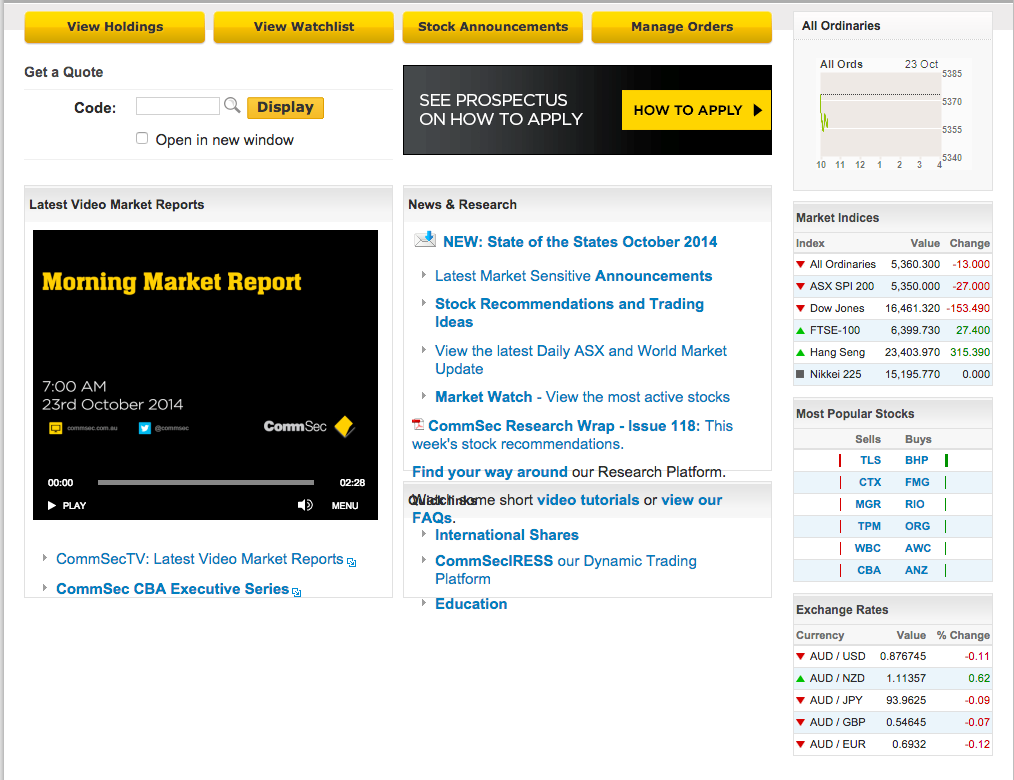
Task: Open BHP in Most Popular Stocks
Action: point(916,460)
